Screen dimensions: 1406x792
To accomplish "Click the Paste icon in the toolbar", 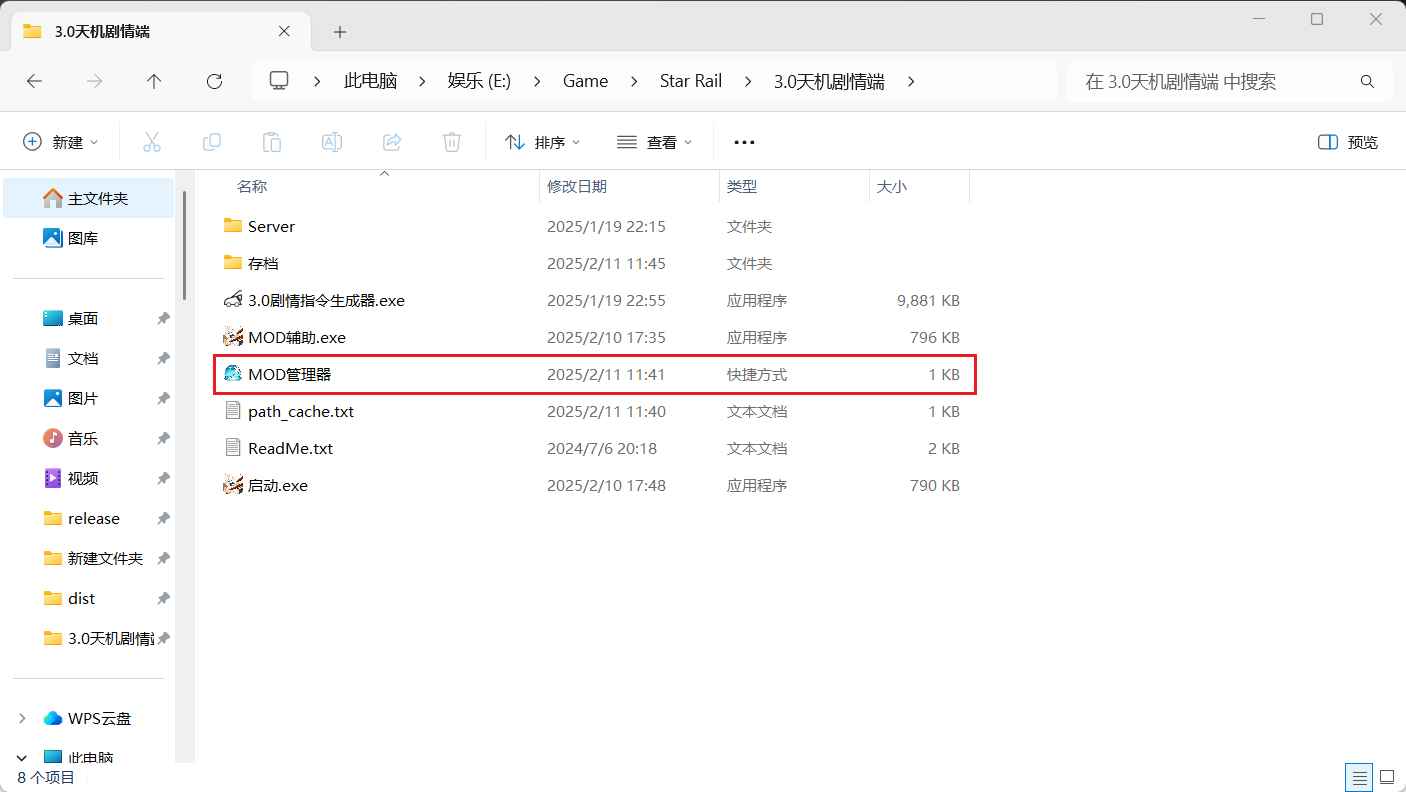I will click(272, 141).
